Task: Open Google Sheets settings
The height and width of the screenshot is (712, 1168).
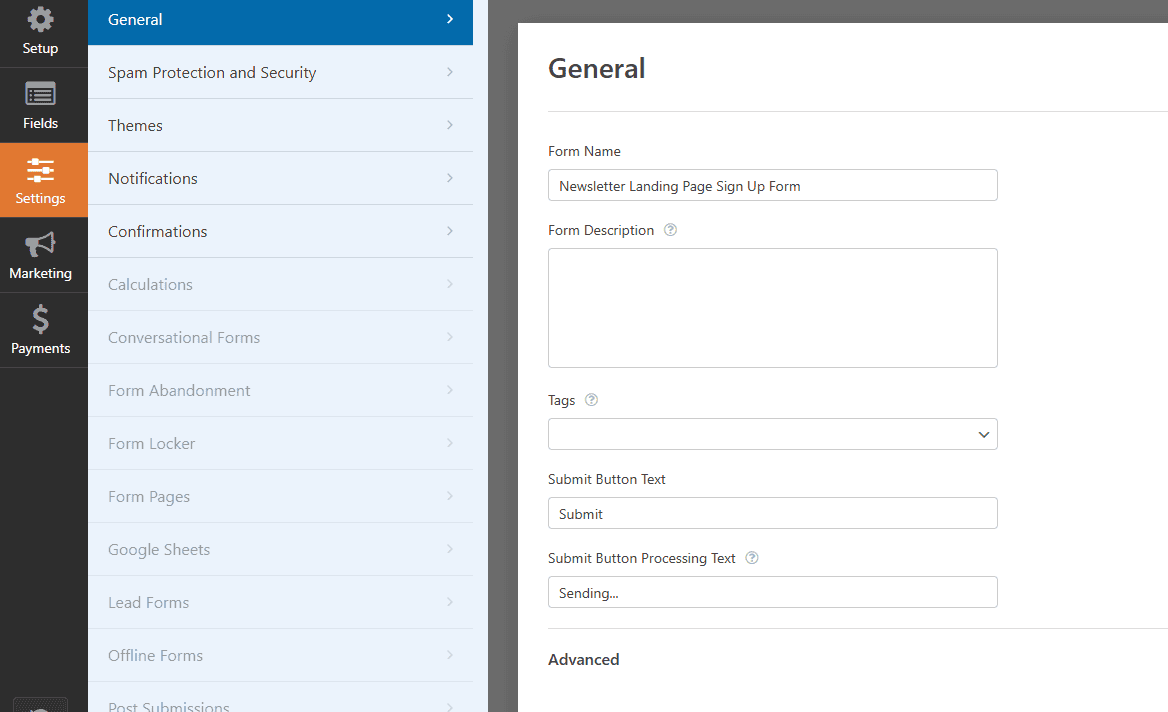Action: click(x=280, y=550)
